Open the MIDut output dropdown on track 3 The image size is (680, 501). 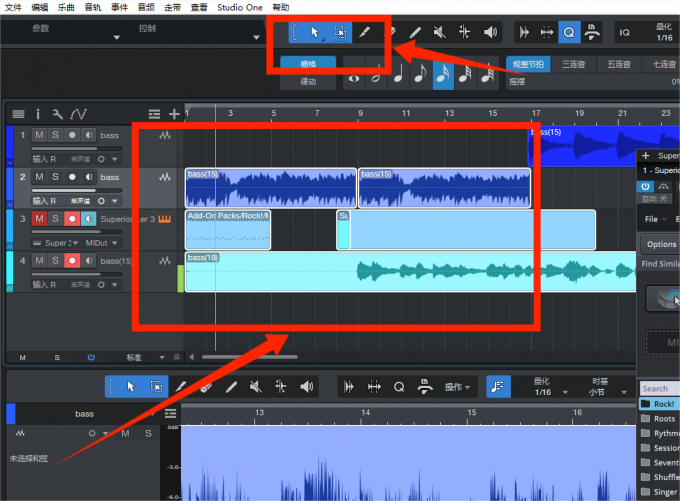tap(104, 242)
